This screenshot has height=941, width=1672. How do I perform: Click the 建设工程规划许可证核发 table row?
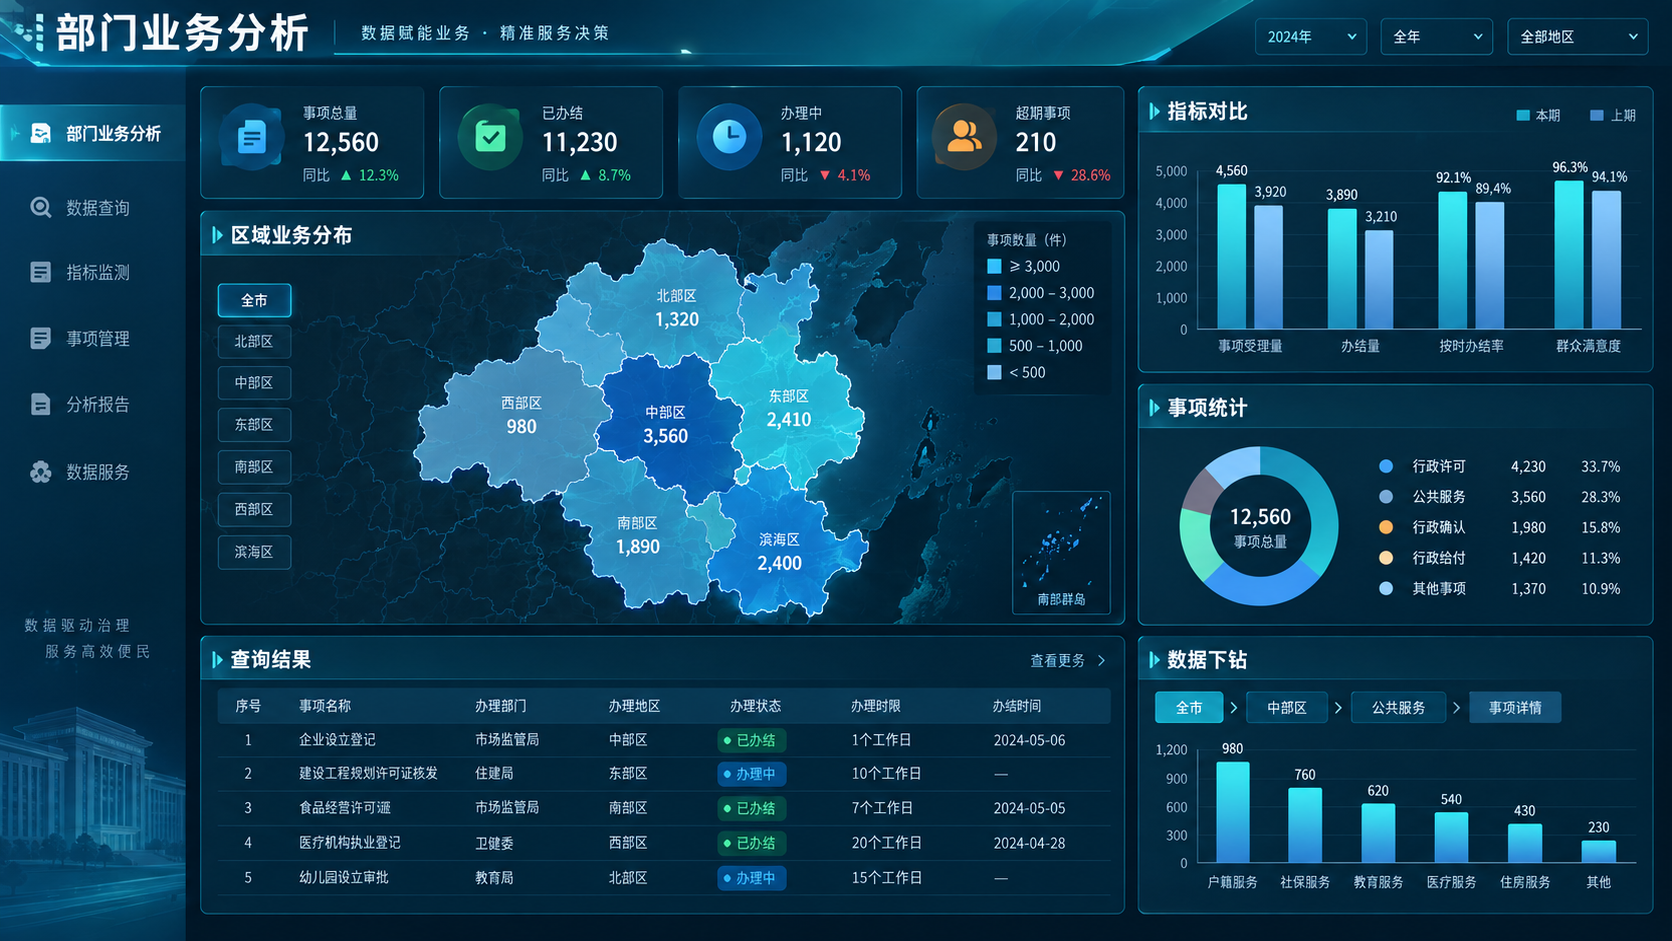click(x=664, y=774)
